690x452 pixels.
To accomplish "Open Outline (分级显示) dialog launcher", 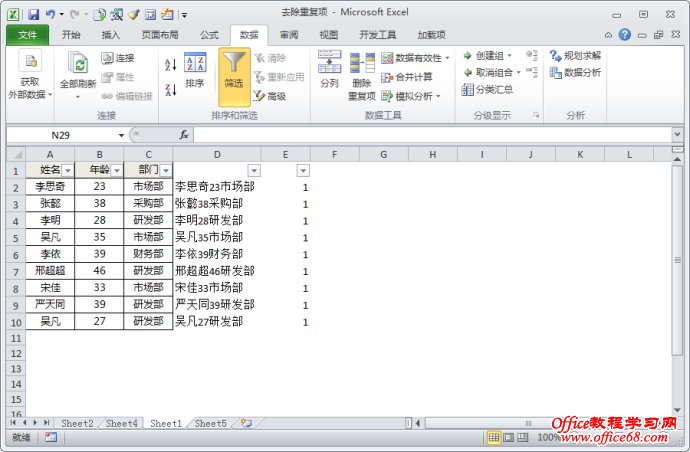I will tap(536, 115).
